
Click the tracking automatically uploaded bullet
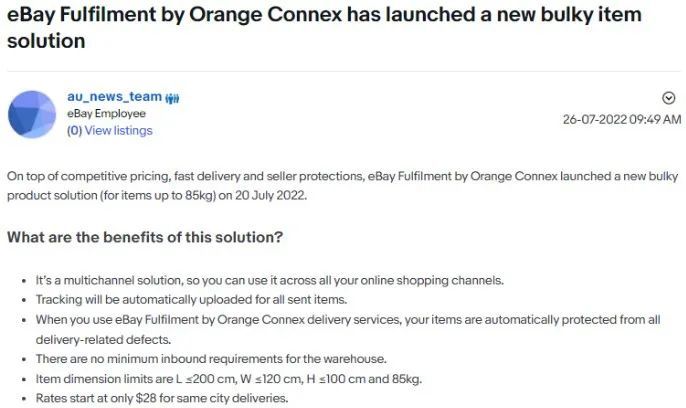191,300
